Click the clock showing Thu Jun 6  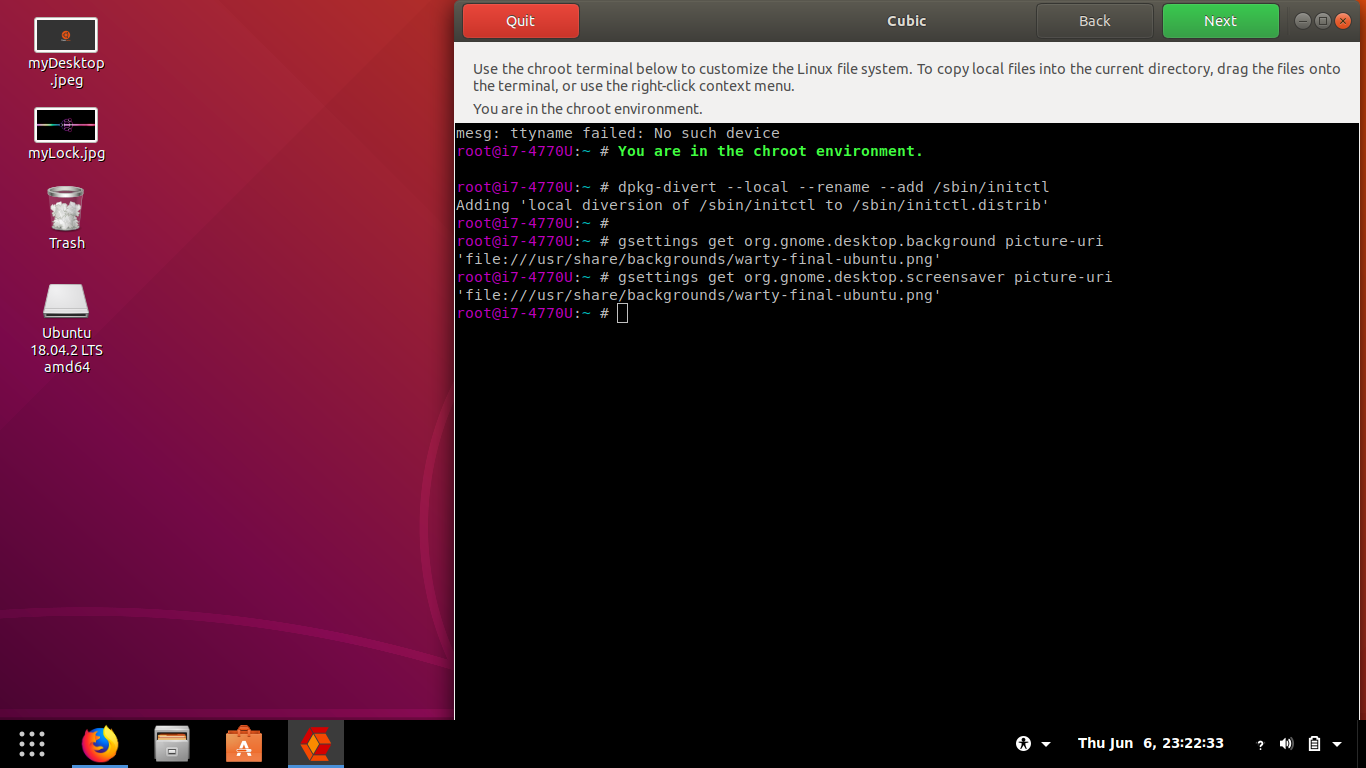point(1151,743)
